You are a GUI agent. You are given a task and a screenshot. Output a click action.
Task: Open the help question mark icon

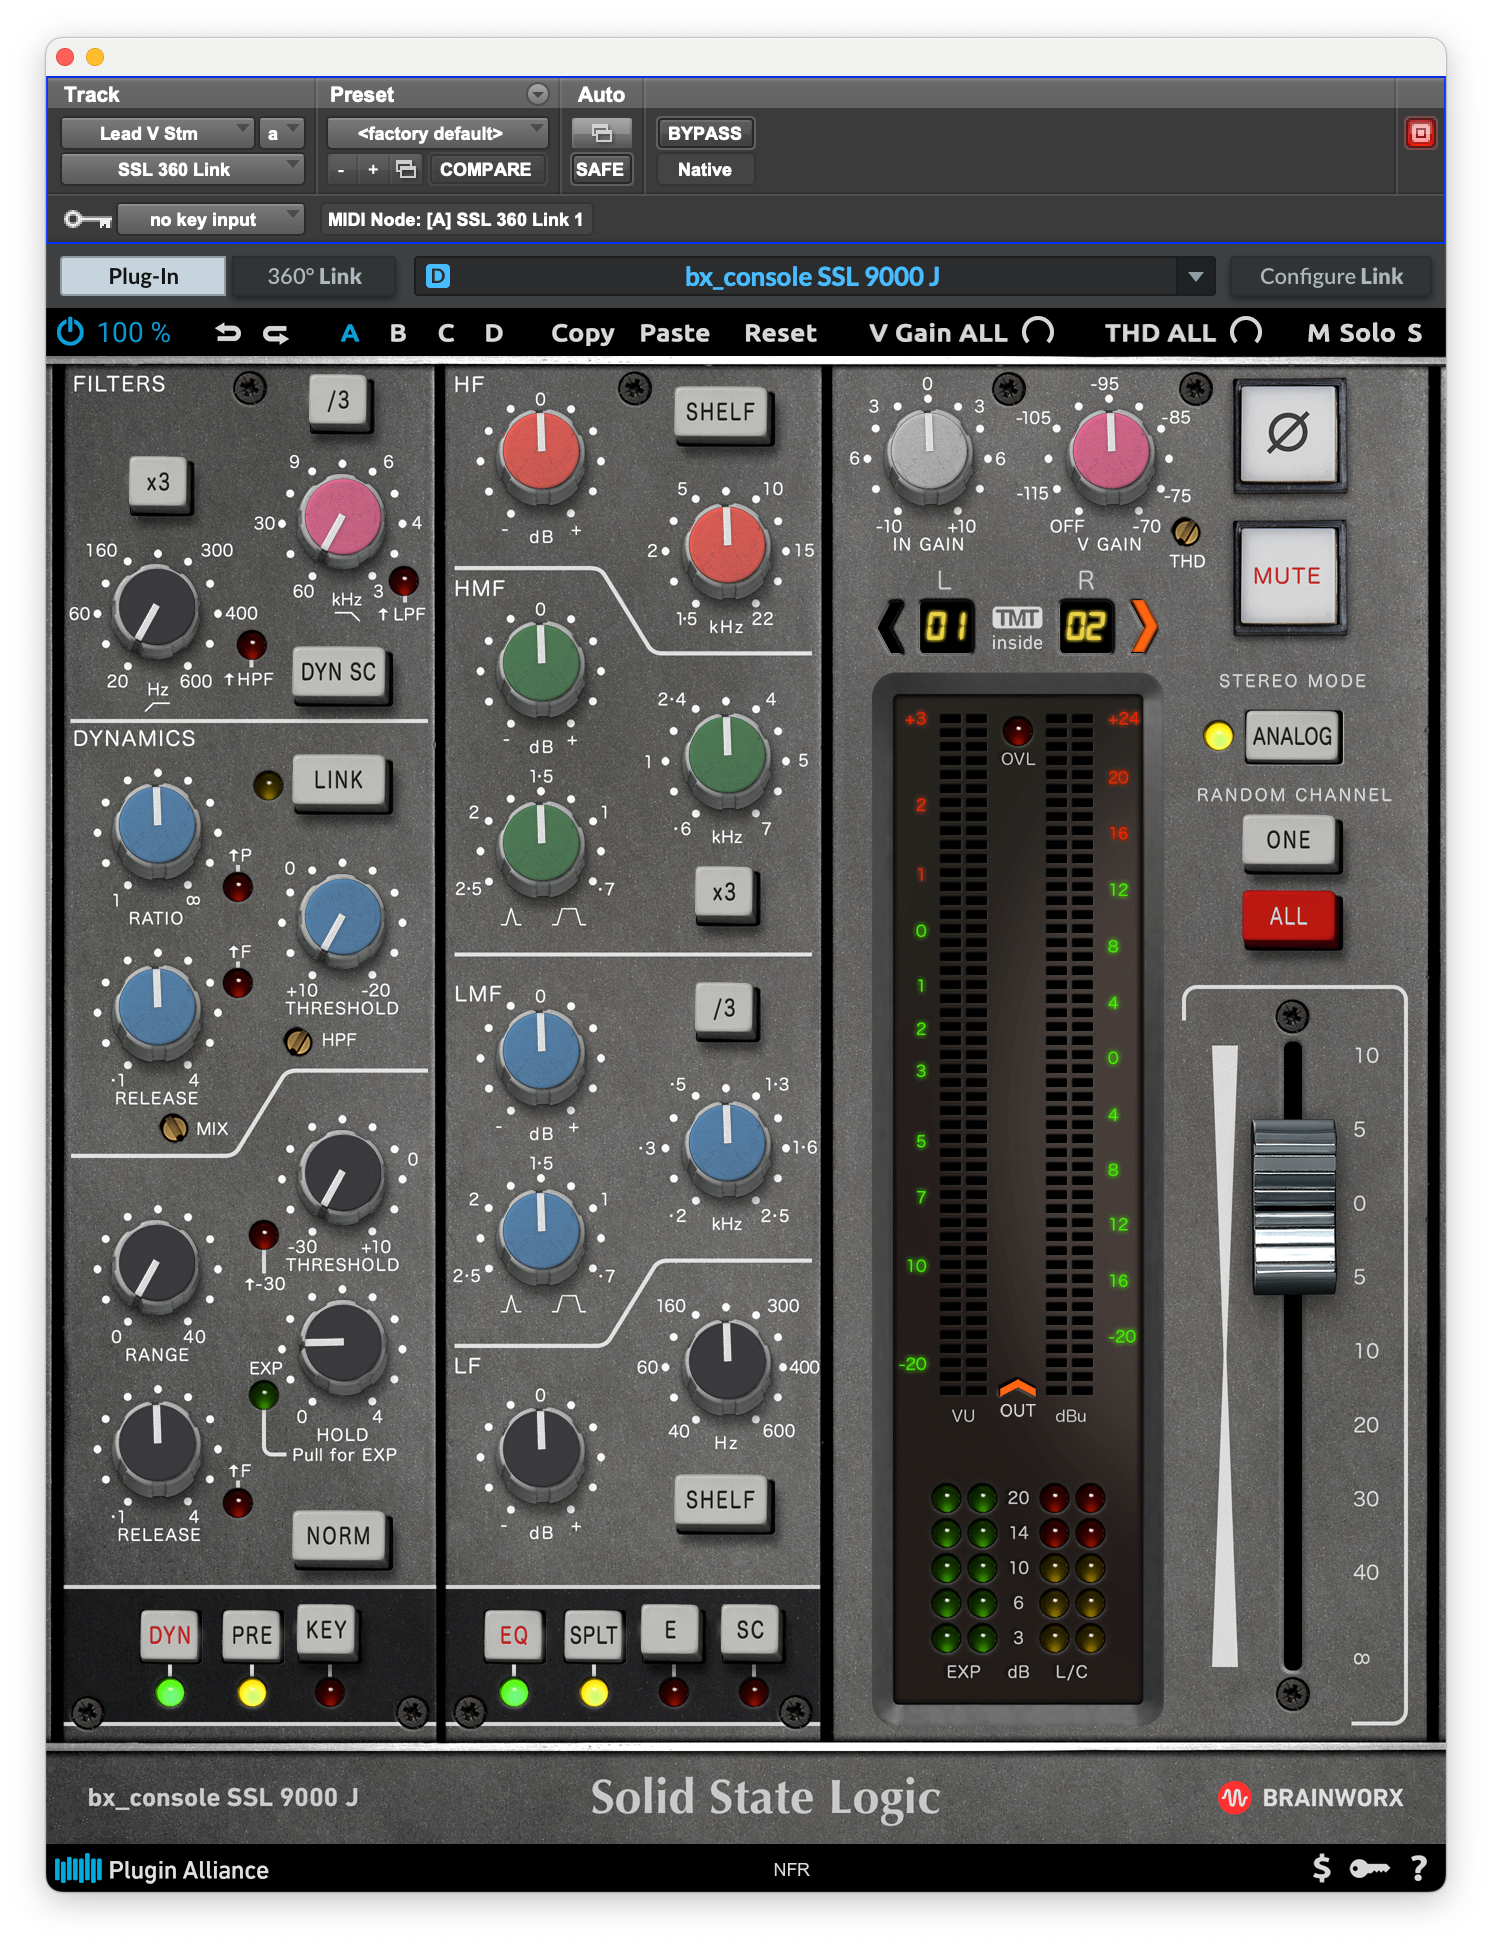coord(1418,1868)
